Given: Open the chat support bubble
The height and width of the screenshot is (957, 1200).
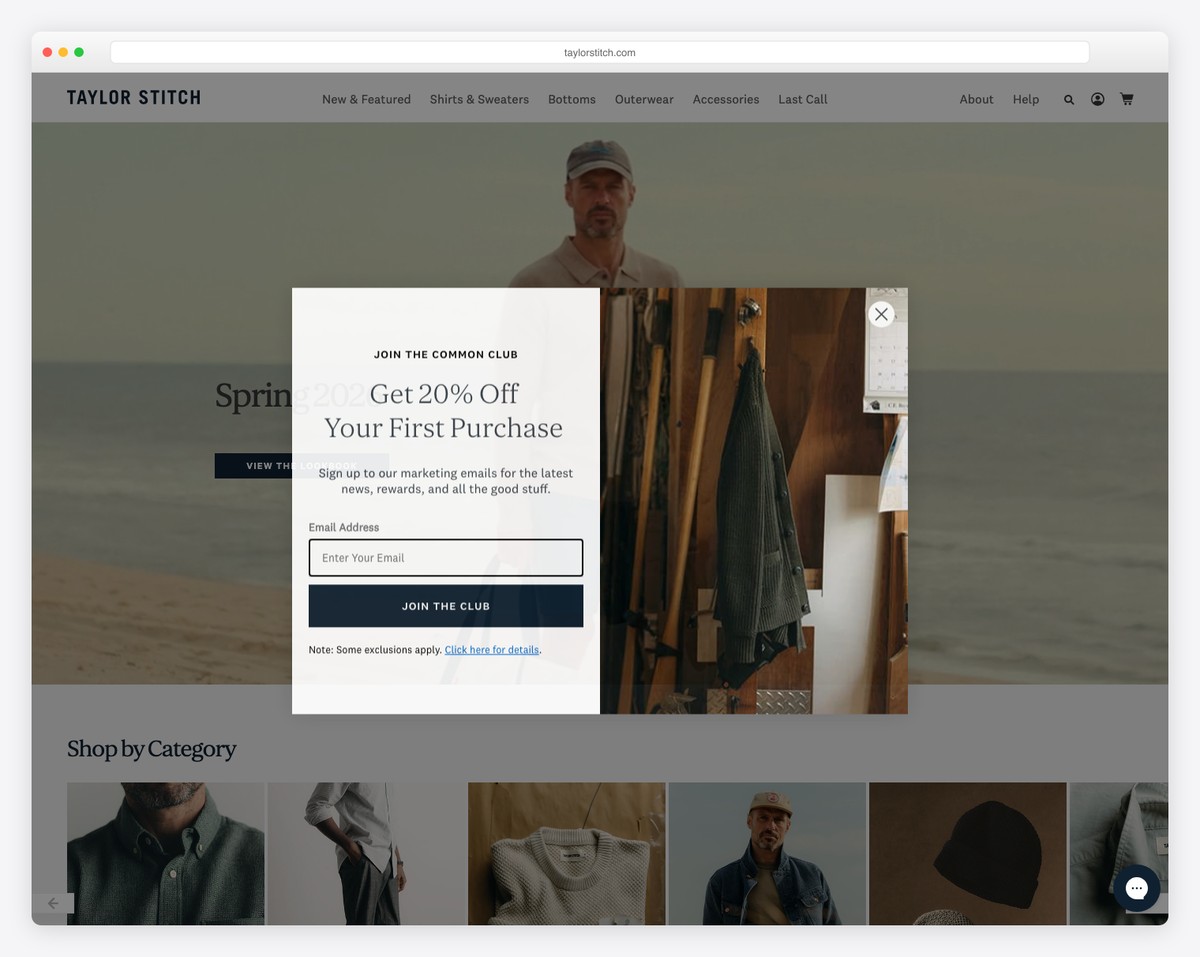Looking at the screenshot, I should 1136,888.
